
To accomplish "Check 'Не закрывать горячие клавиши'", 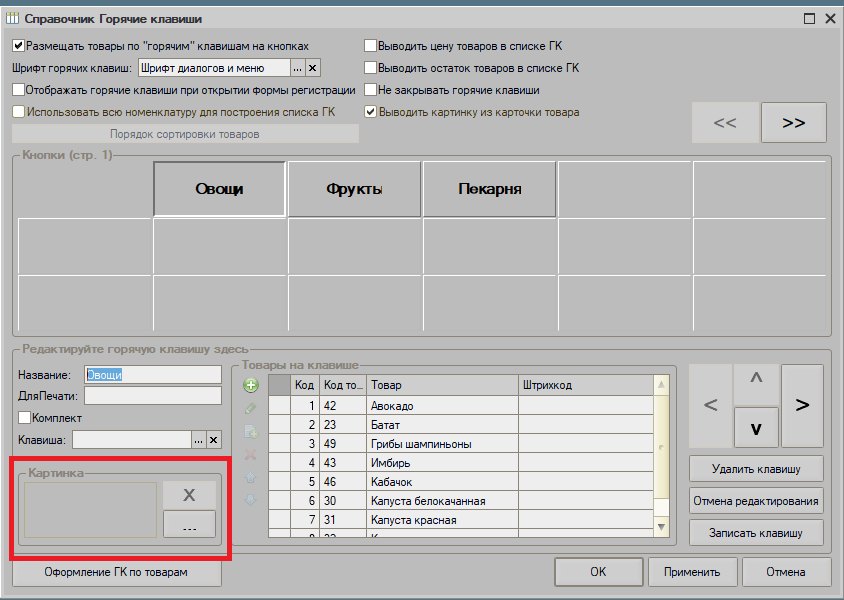I will 370,90.
